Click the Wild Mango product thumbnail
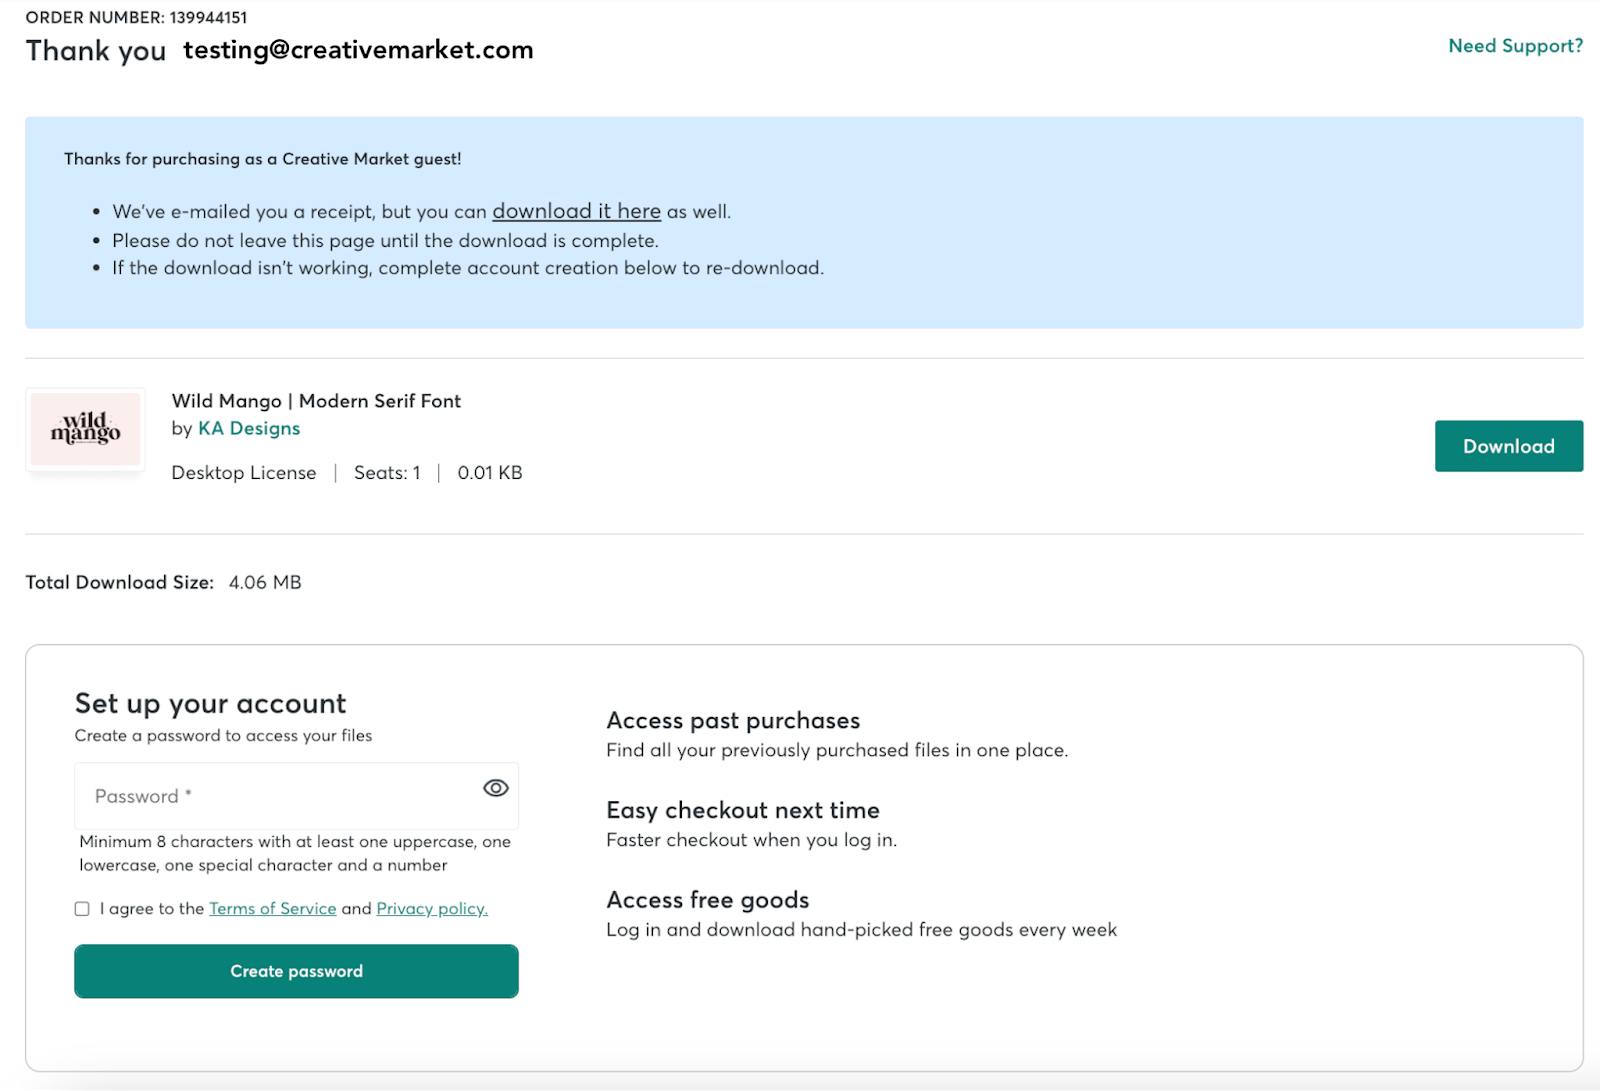 [85, 429]
